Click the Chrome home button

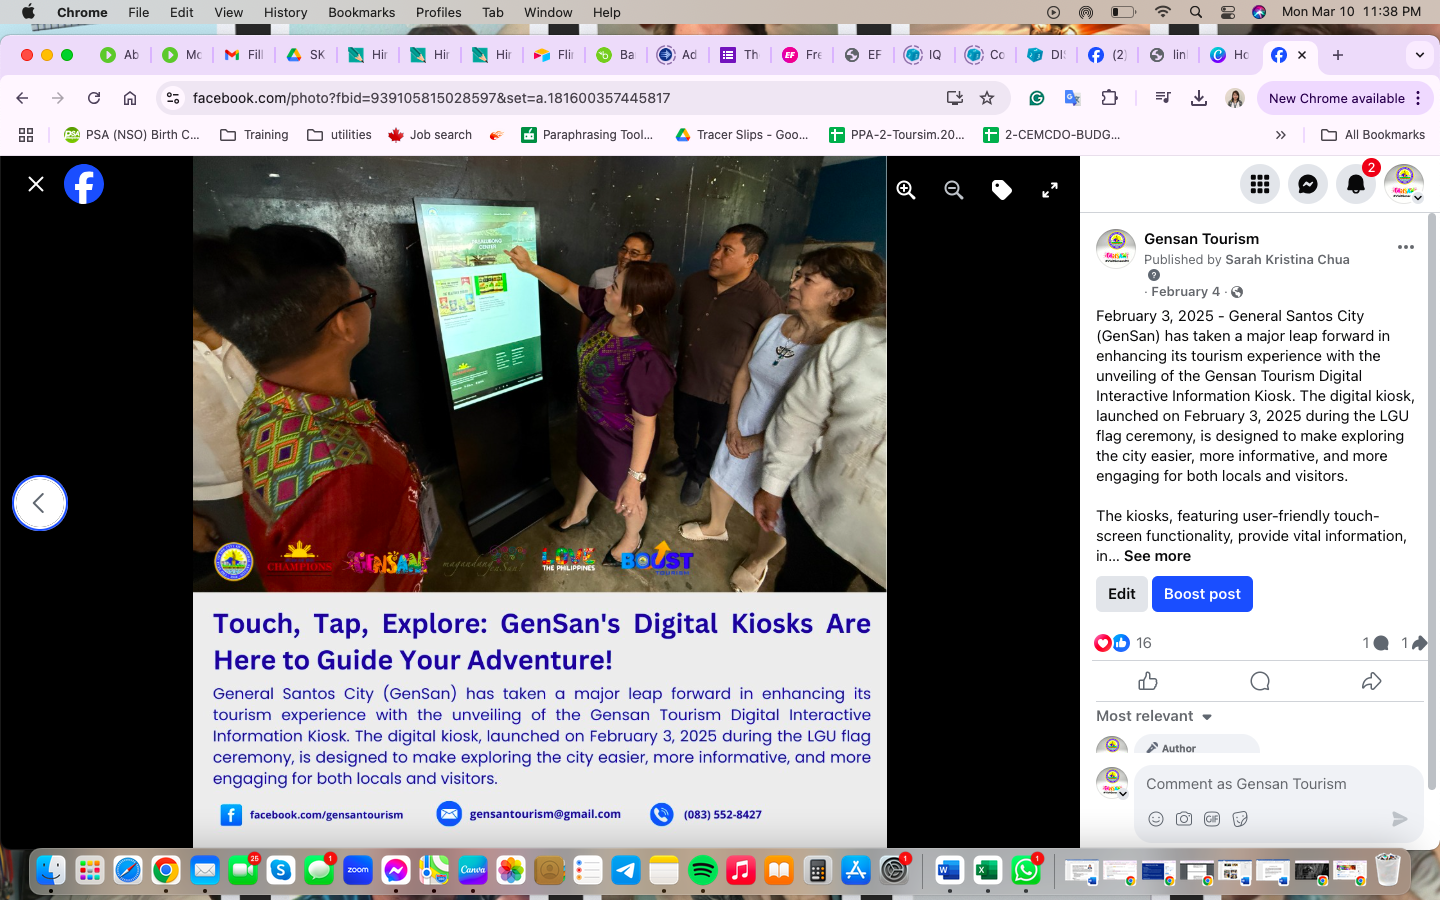point(130,98)
